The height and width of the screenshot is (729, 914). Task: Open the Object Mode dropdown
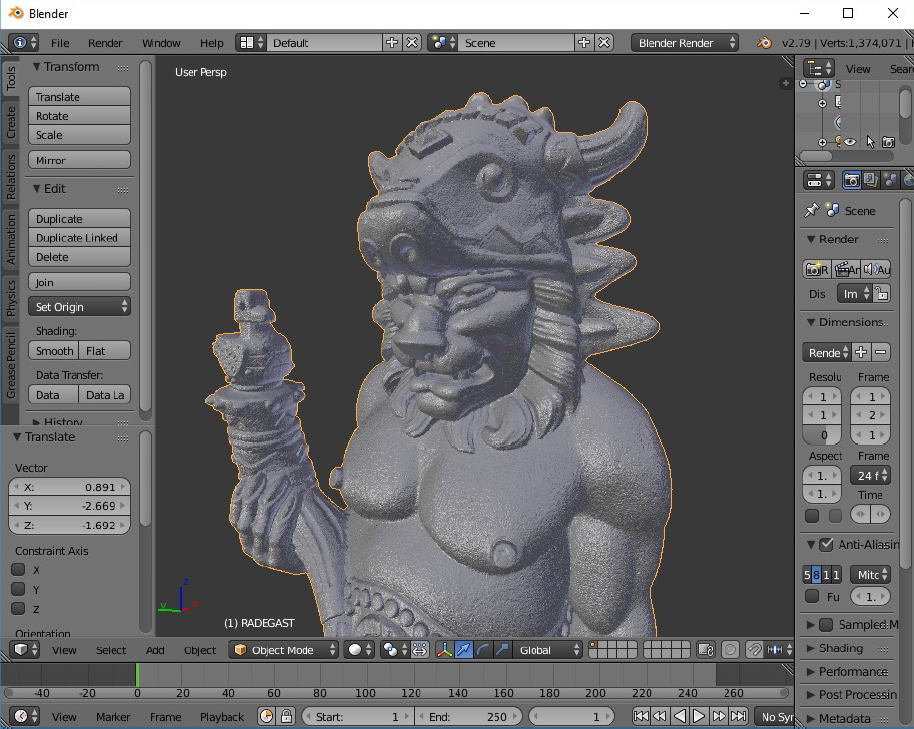284,650
